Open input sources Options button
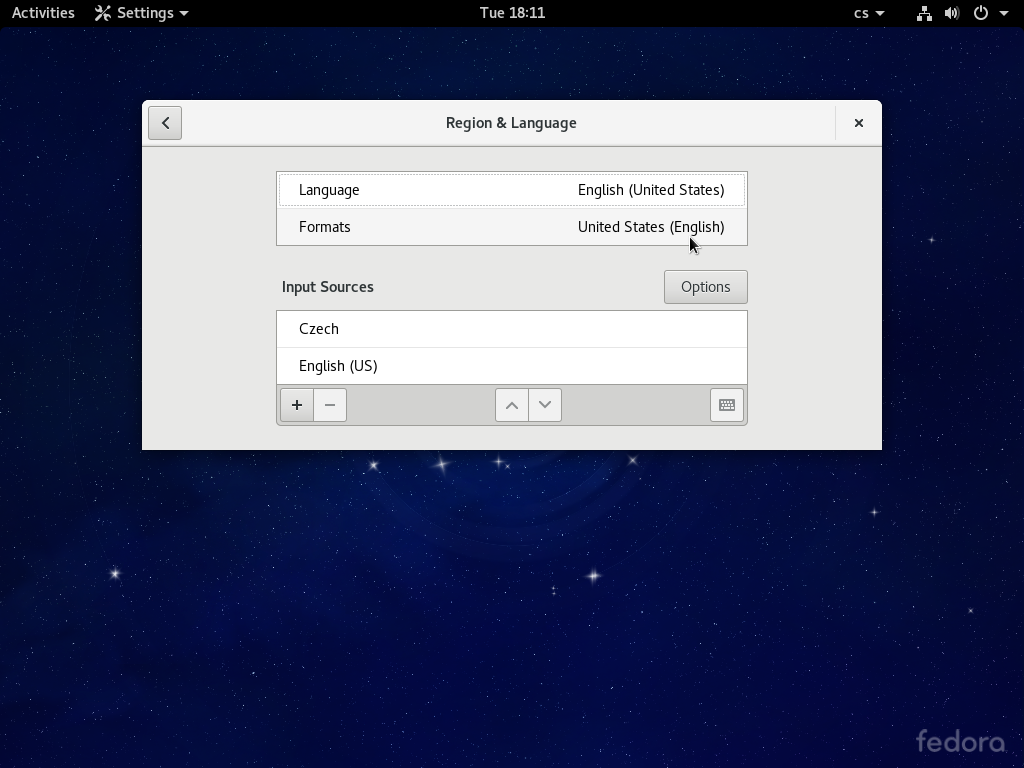The image size is (1024, 768). point(705,287)
